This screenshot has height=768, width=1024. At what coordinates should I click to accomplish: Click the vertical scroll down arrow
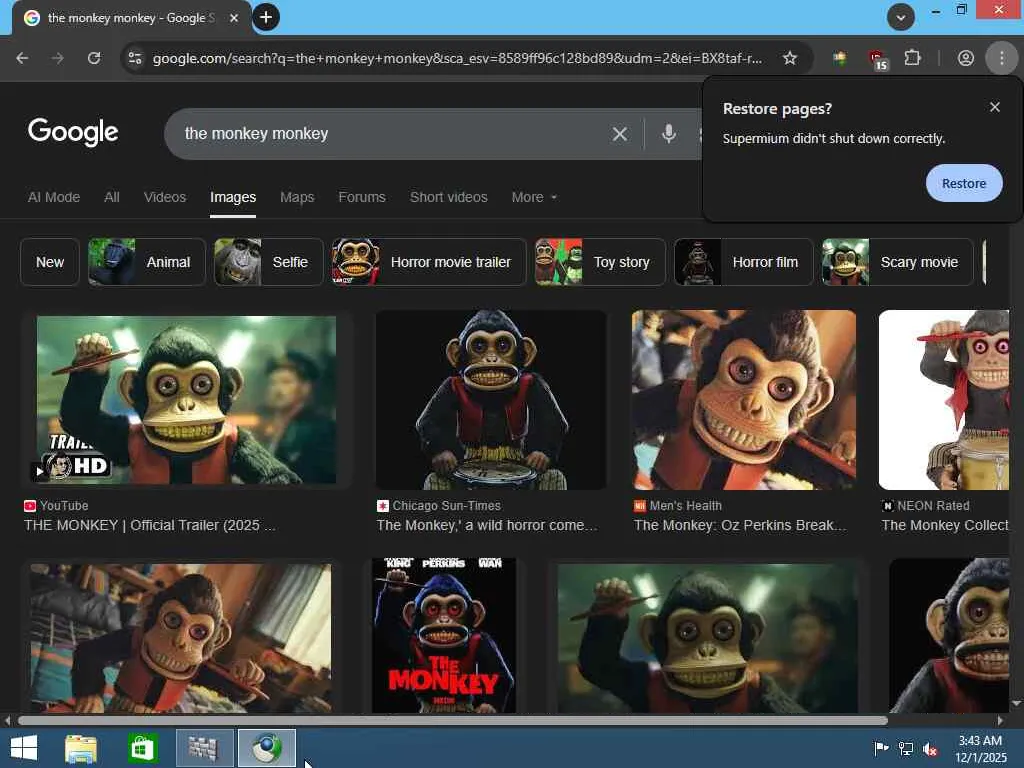pyautogui.click(x=1016, y=704)
